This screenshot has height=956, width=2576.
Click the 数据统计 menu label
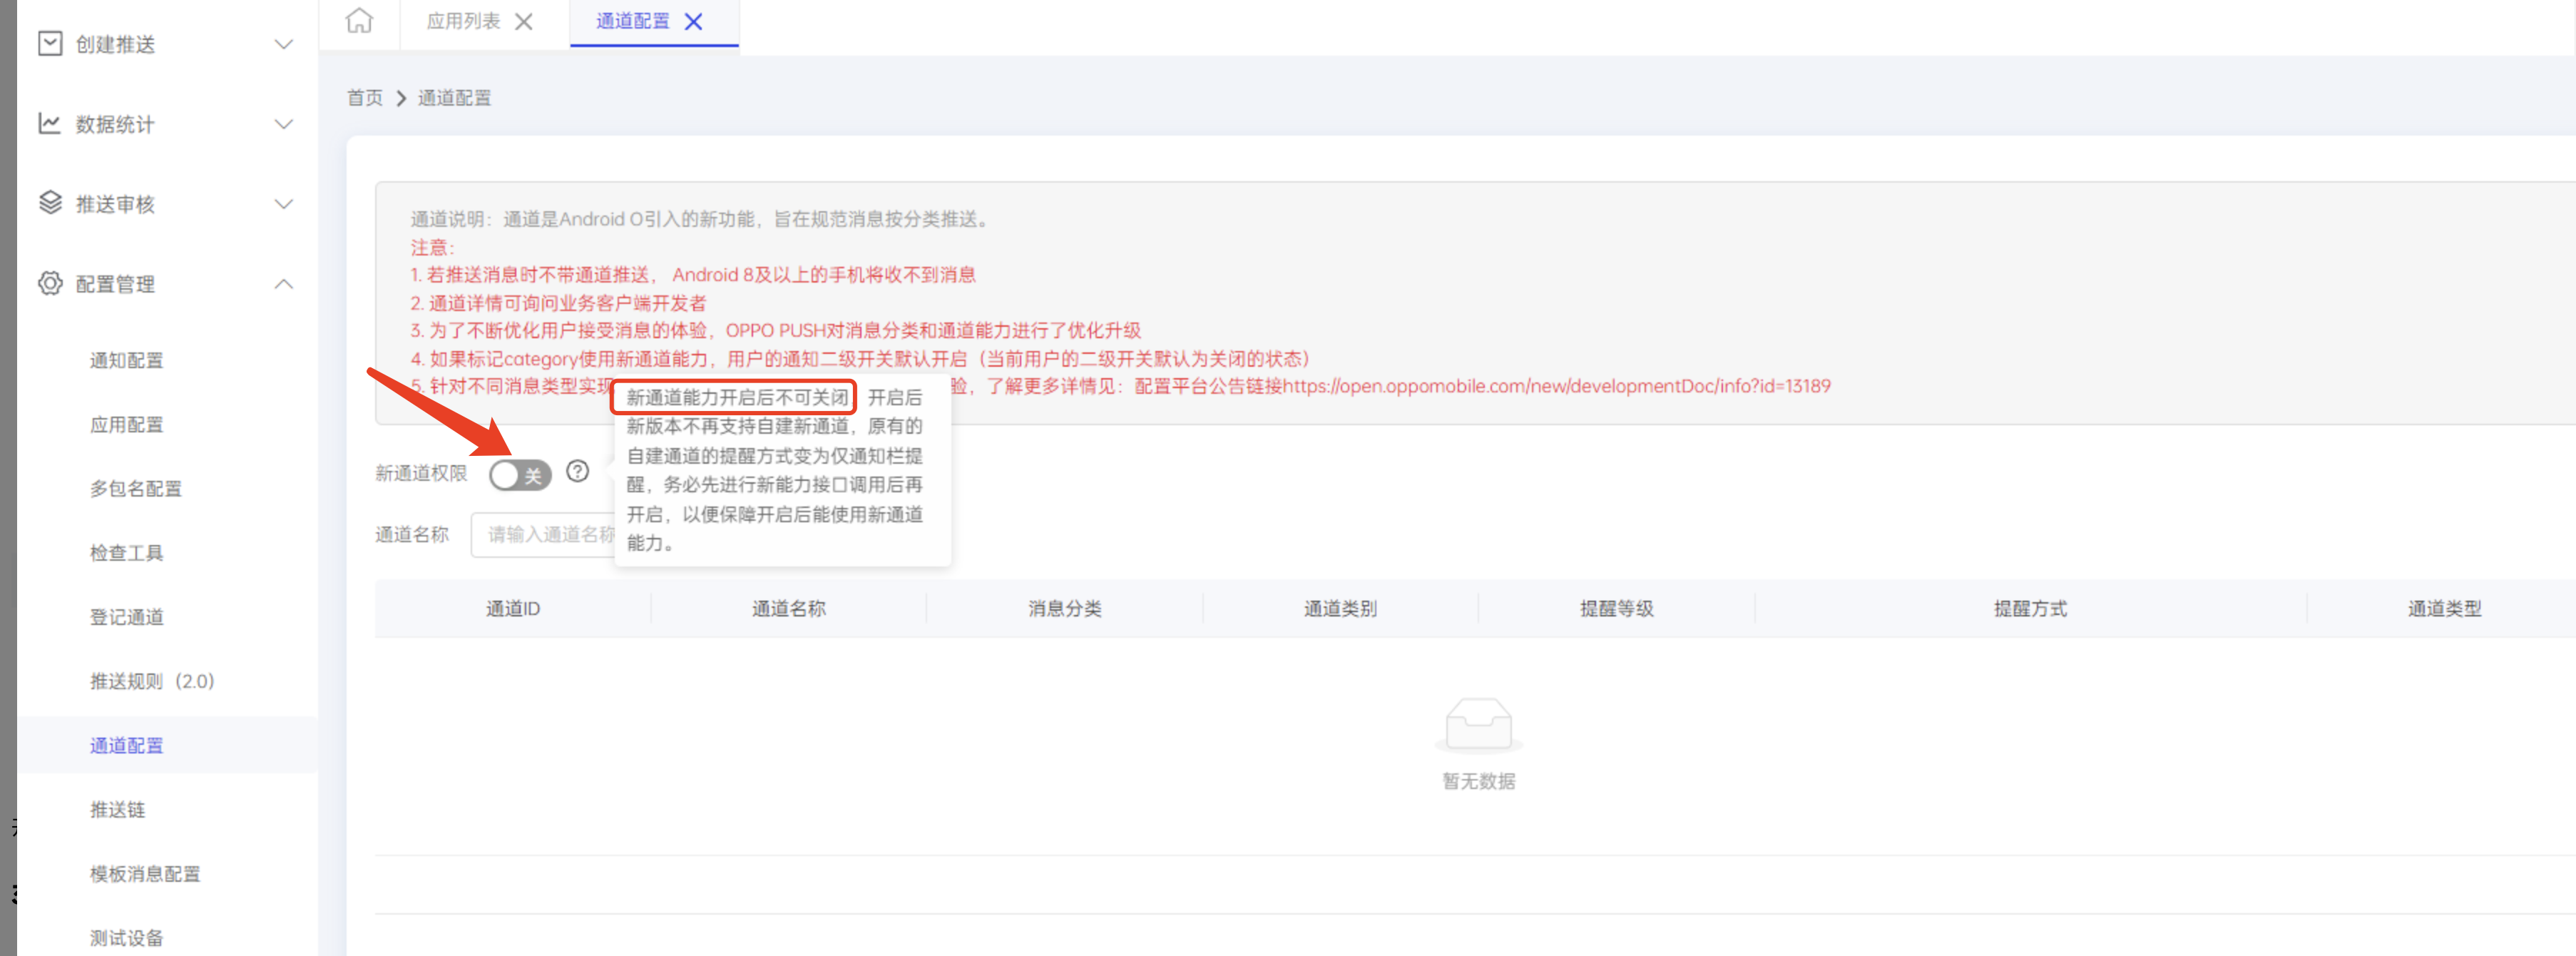point(115,124)
